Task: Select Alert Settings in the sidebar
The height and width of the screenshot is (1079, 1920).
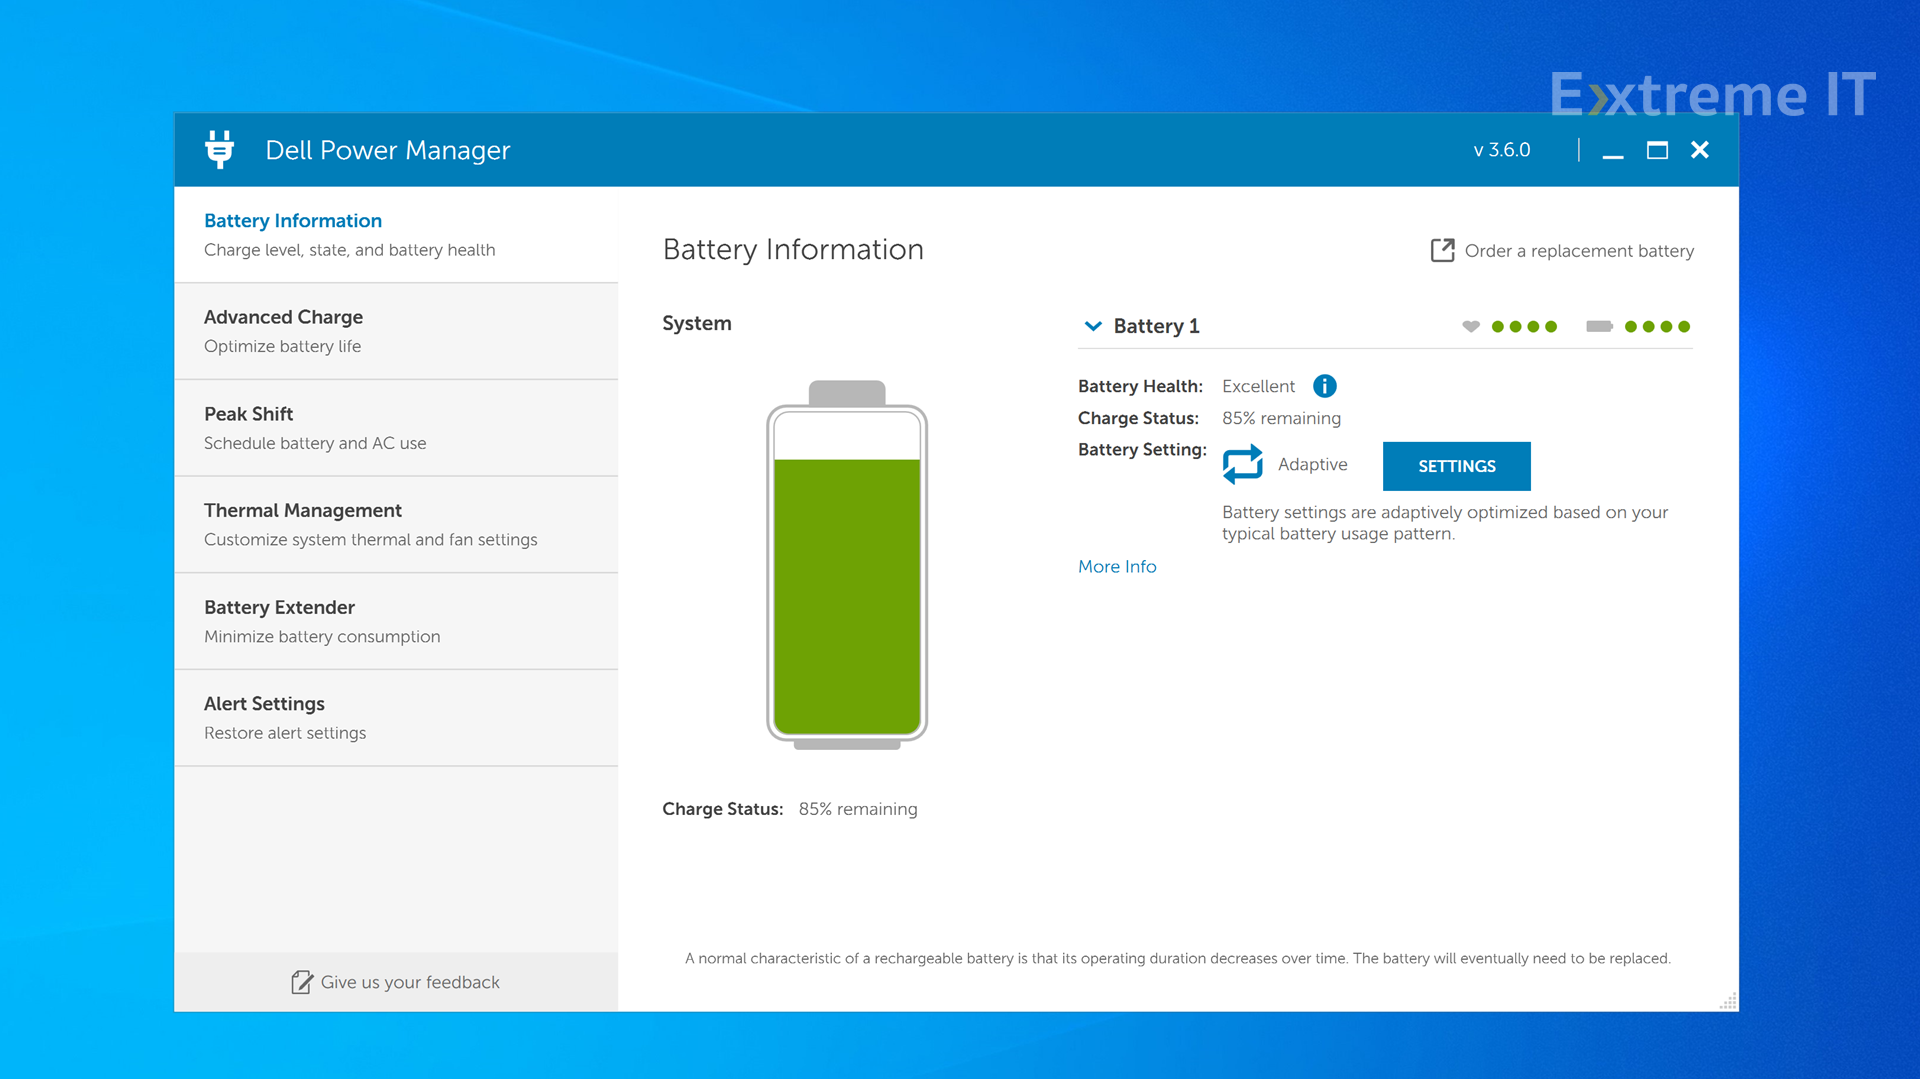Action: coord(396,718)
